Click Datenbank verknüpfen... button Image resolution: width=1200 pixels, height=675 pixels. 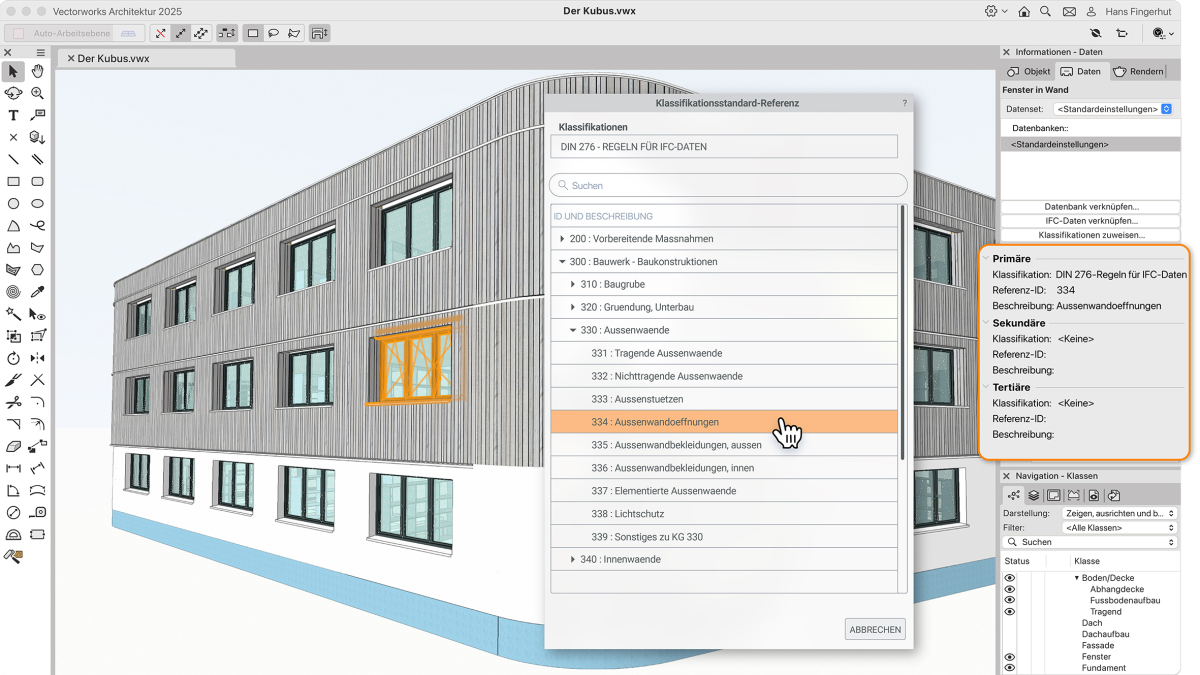point(1091,206)
